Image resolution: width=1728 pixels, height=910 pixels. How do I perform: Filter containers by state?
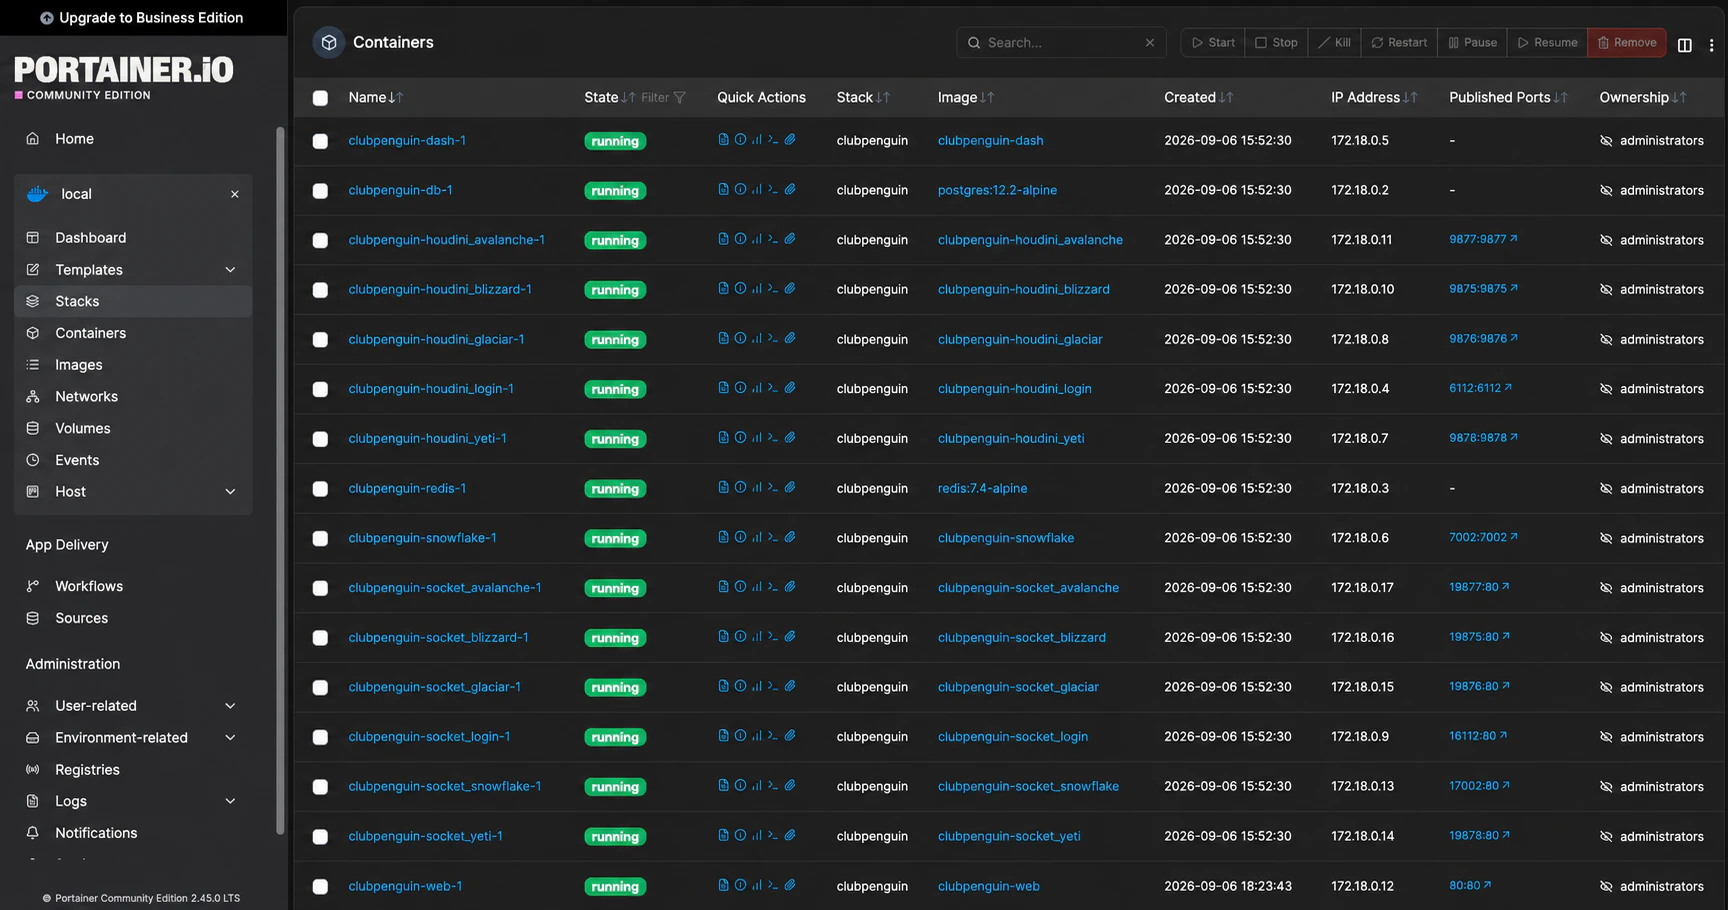tap(664, 98)
